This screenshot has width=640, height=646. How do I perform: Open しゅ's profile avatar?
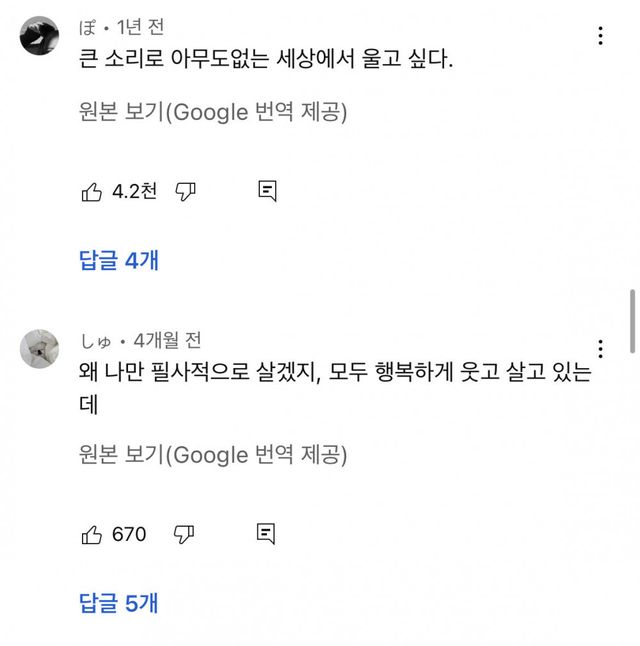40,349
